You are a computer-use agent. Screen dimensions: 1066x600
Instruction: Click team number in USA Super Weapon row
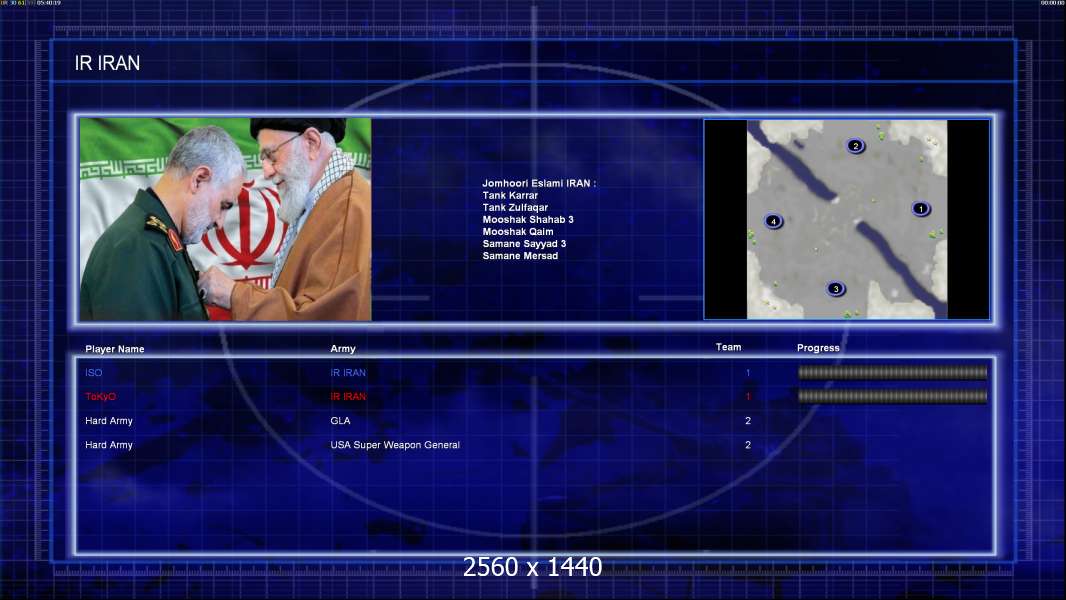point(748,444)
